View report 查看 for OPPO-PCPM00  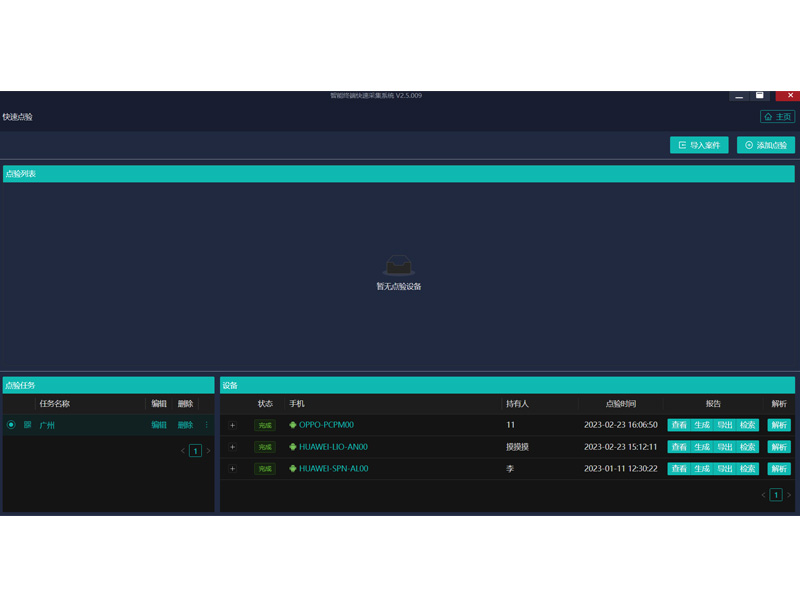(679, 425)
